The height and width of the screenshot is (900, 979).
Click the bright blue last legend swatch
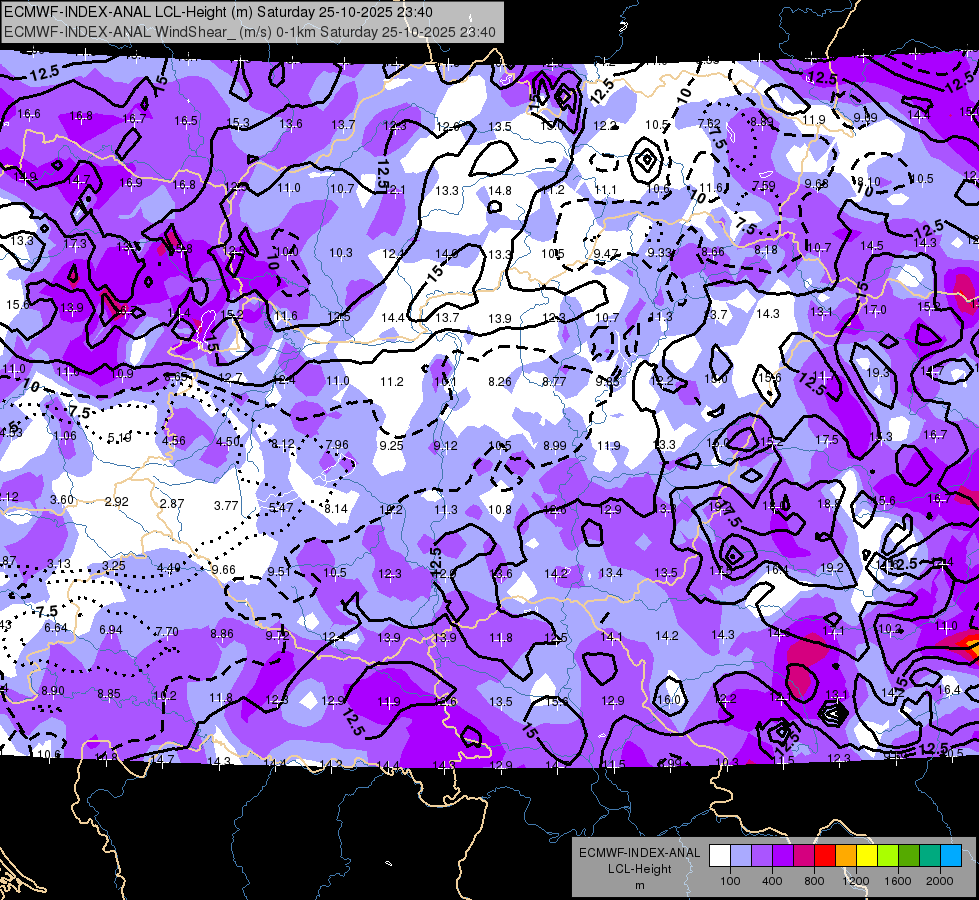click(951, 856)
